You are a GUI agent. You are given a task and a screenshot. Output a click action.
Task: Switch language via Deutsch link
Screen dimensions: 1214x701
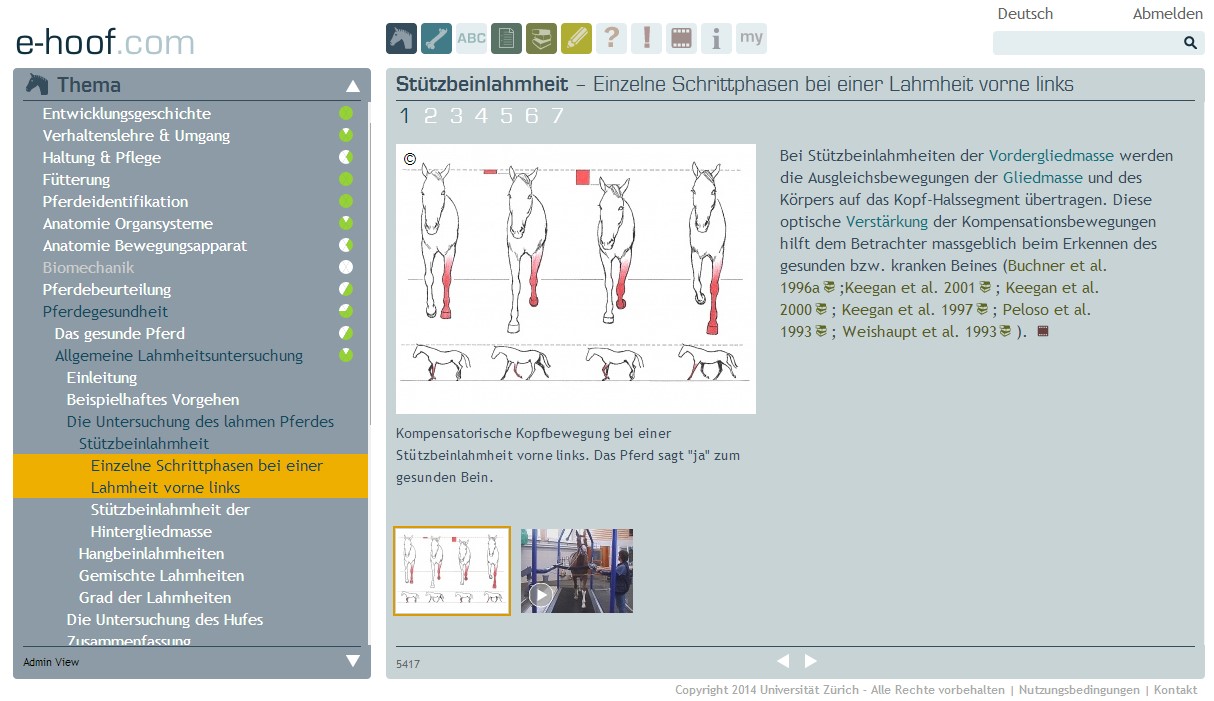click(1025, 14)
